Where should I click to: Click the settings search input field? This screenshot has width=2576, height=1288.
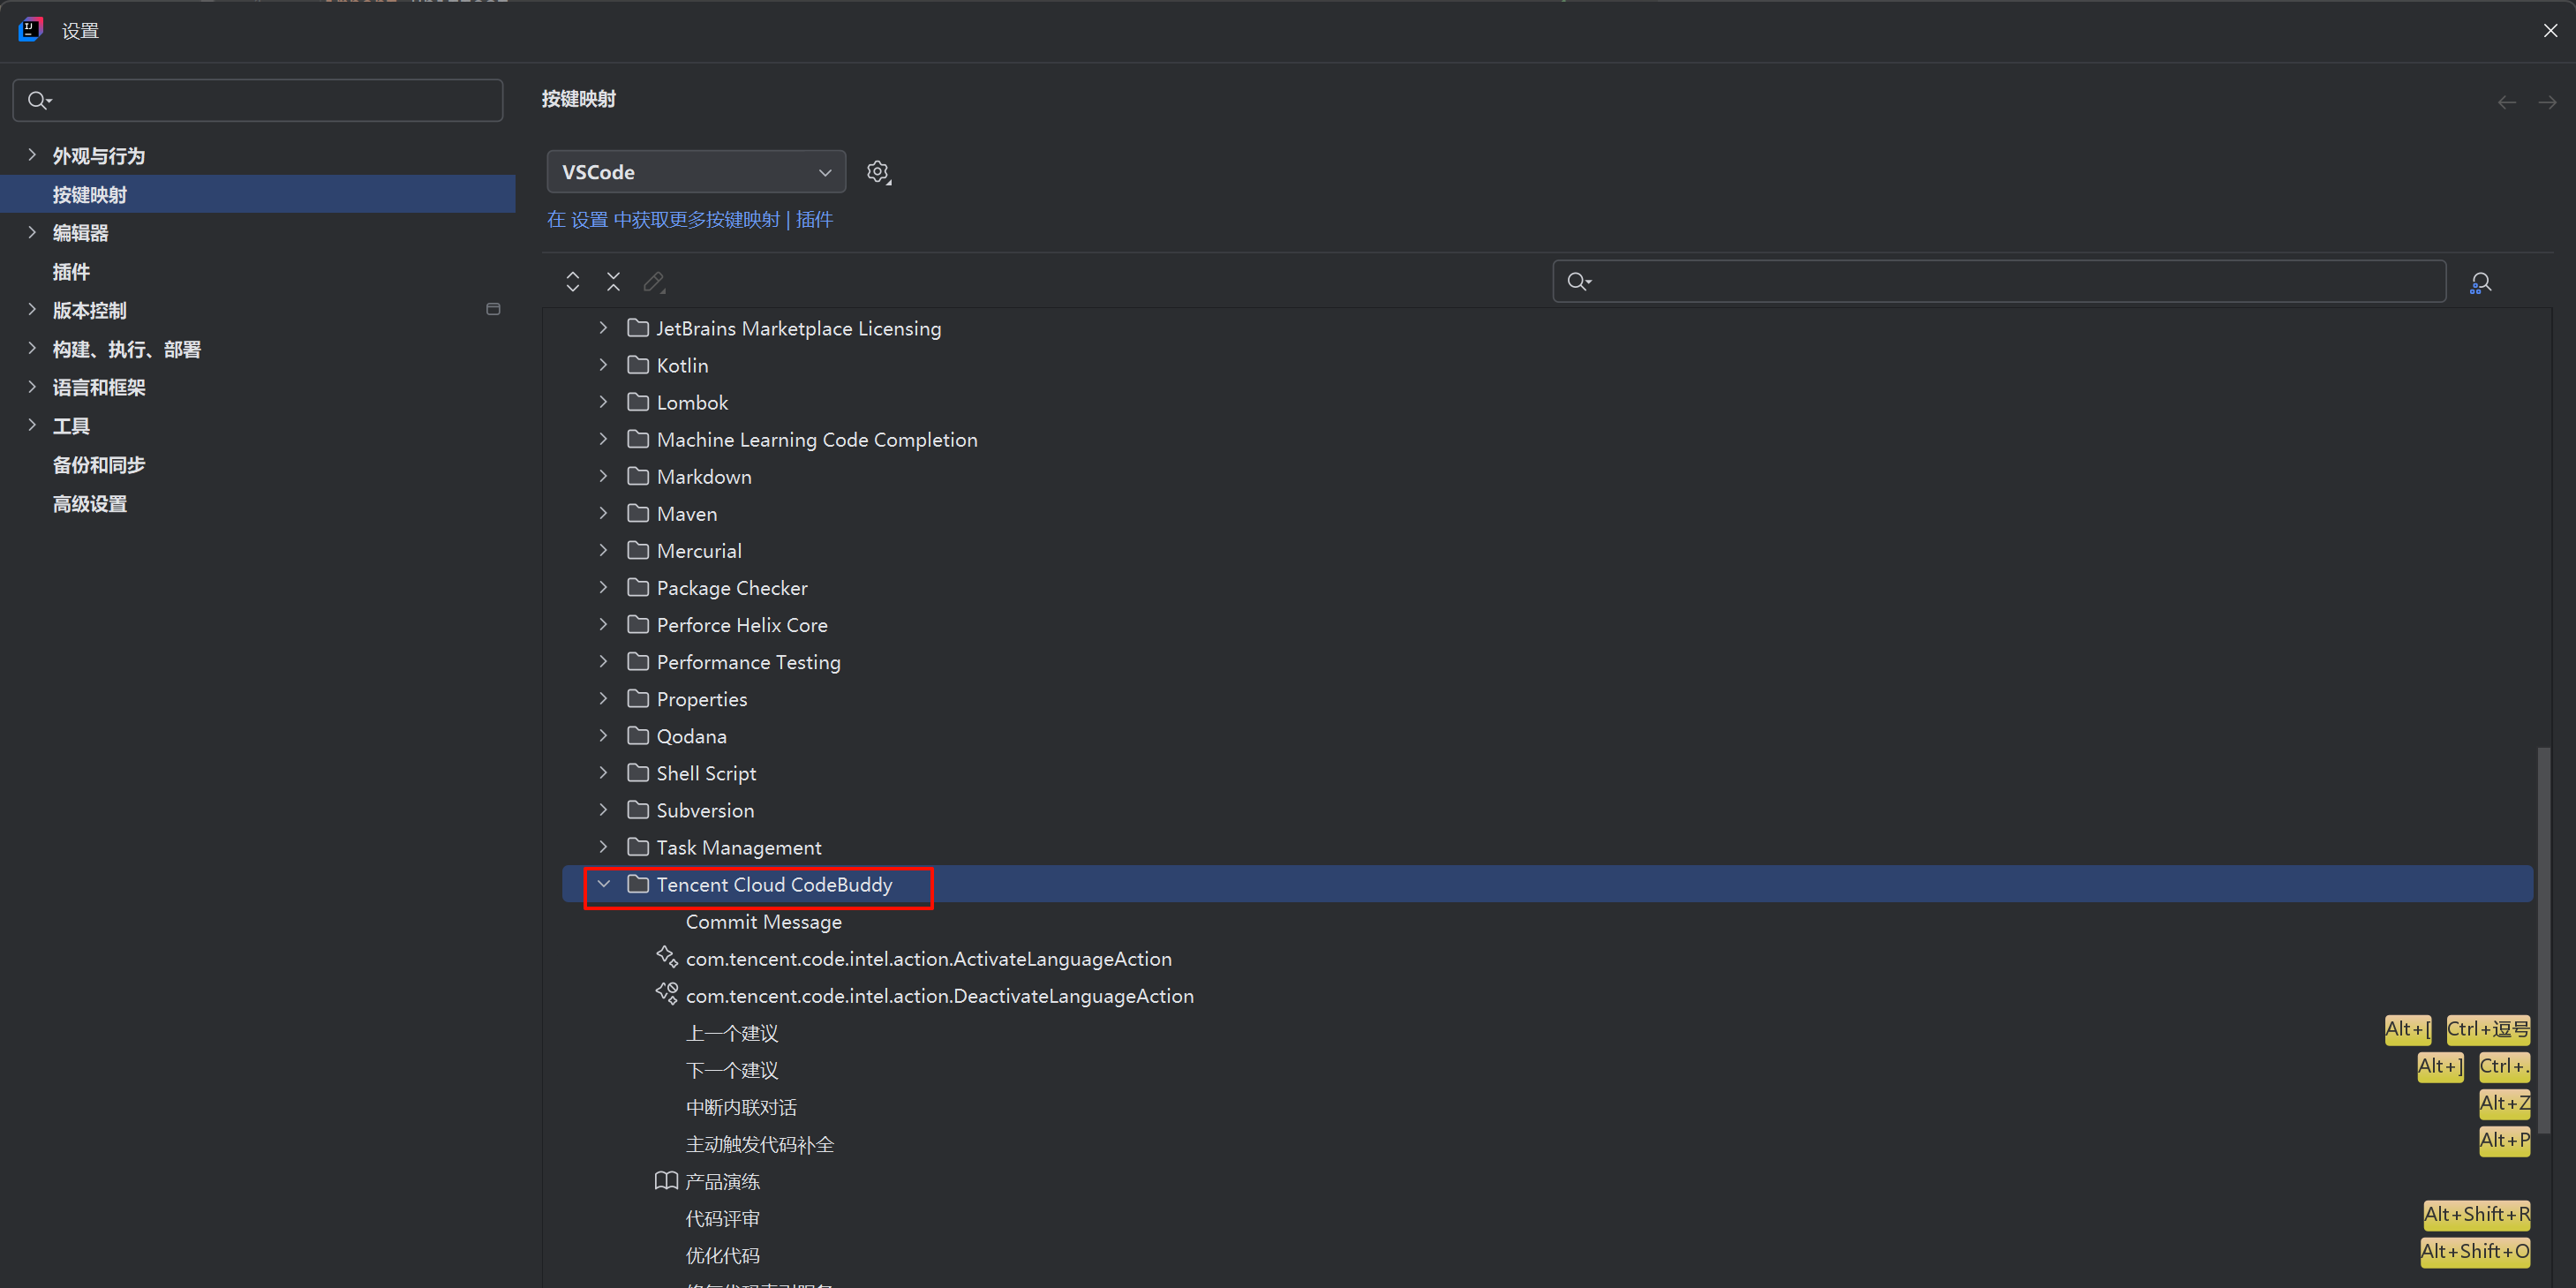tap(258, 100)
